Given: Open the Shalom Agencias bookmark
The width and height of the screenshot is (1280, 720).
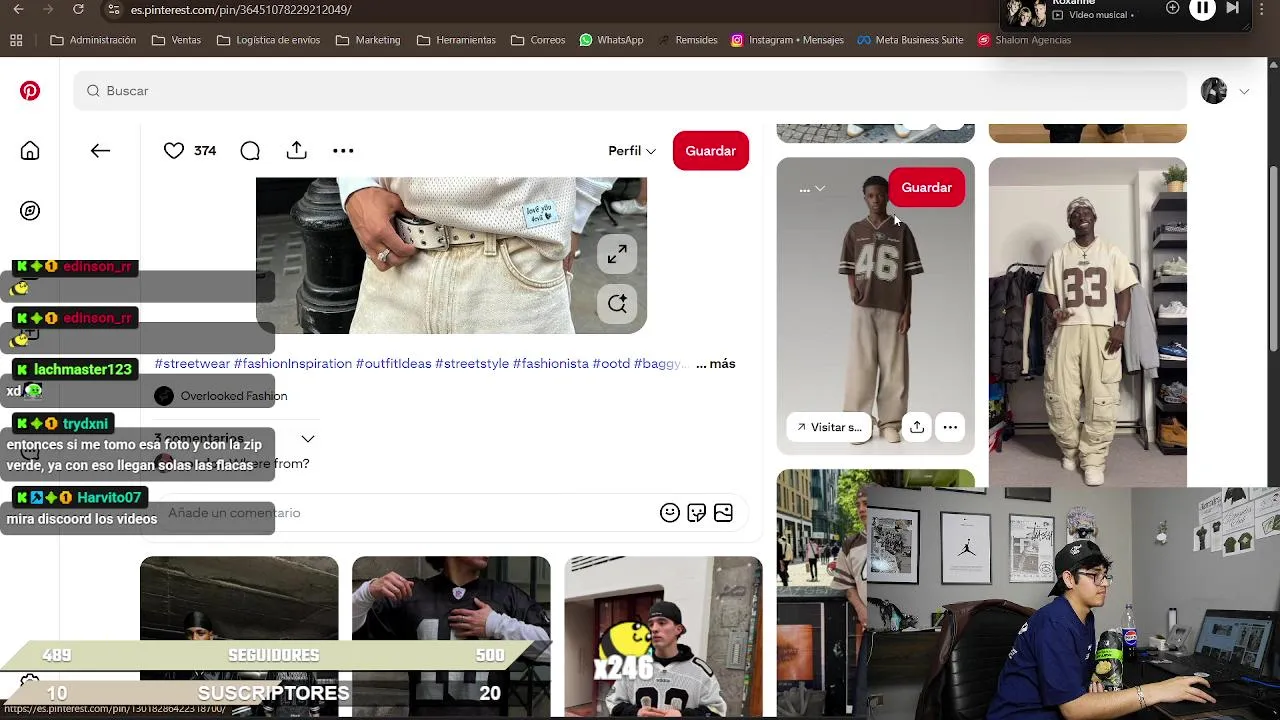Looking at the screenshot, I should pyautogui.click(x=1024, y=40).
